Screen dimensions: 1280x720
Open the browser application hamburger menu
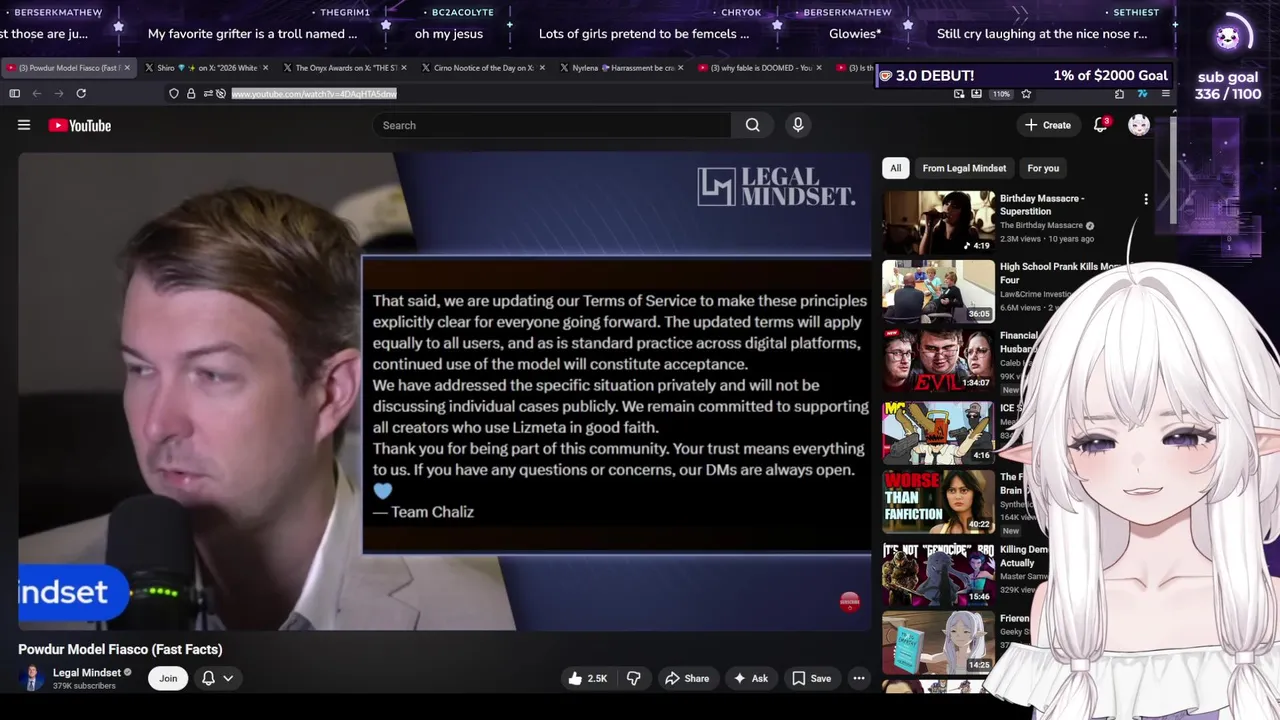(x=1165, y=94)
